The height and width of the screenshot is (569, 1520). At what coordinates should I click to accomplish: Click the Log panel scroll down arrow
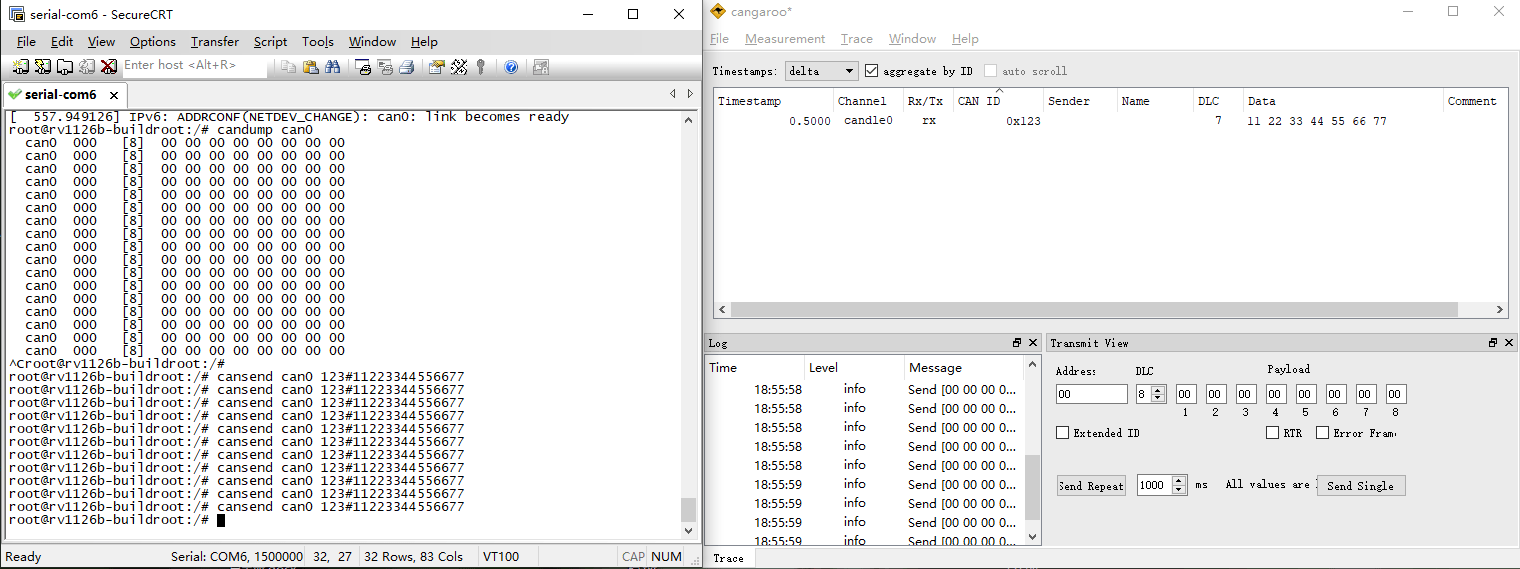(1033, 537)
